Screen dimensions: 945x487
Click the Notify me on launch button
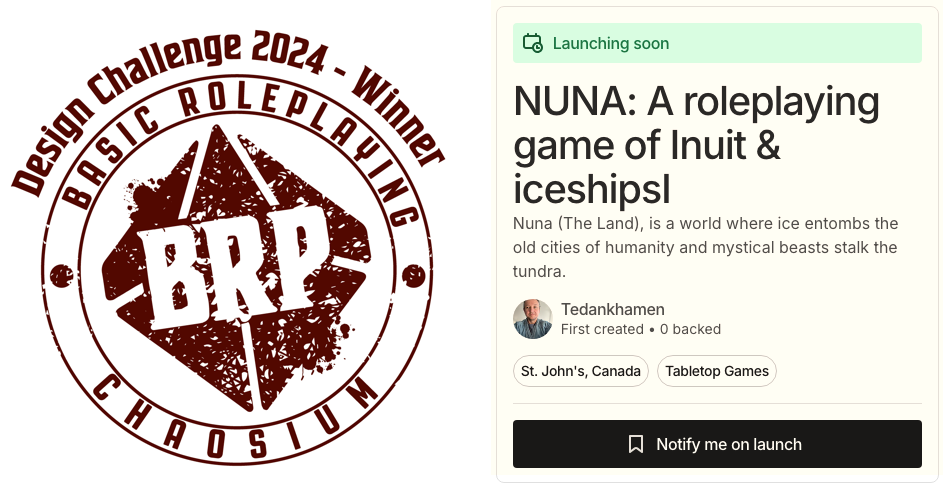717,444
